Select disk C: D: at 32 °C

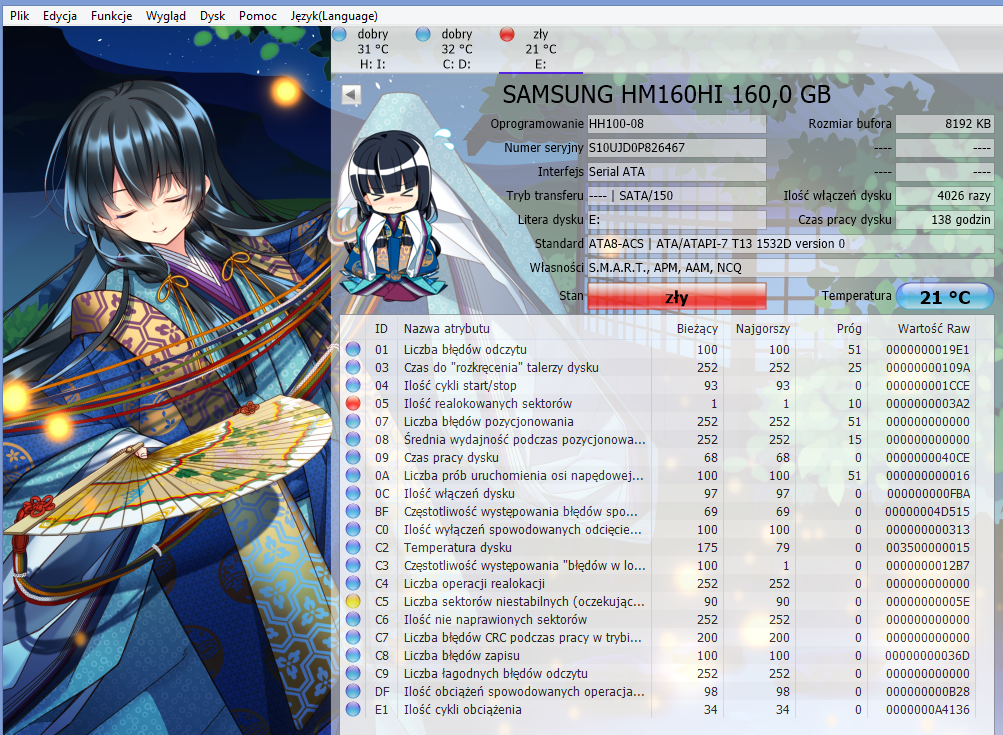coord(457,49)
